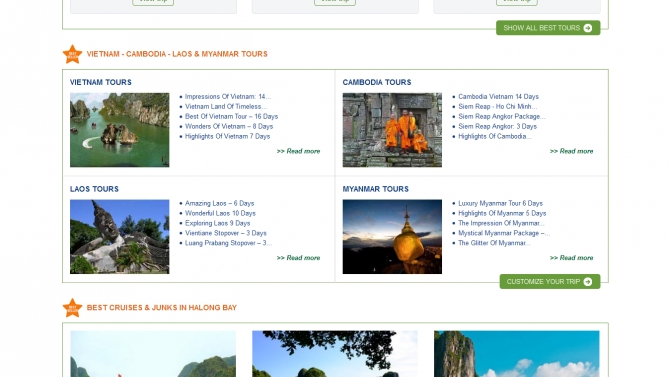
Task: Open Cambodia Vietnam 14 Days tour
Action: [498, 97]
